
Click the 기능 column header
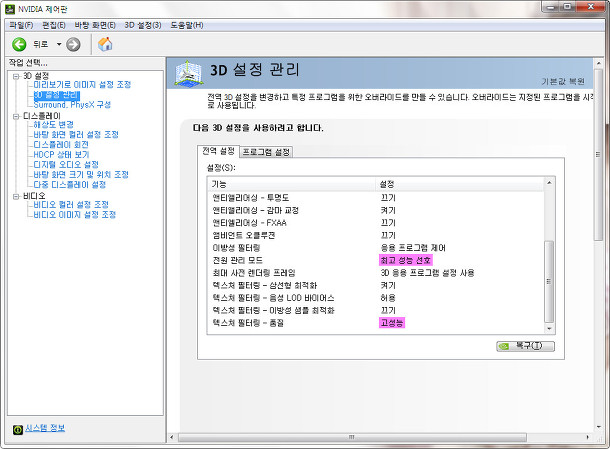(292, 184)
